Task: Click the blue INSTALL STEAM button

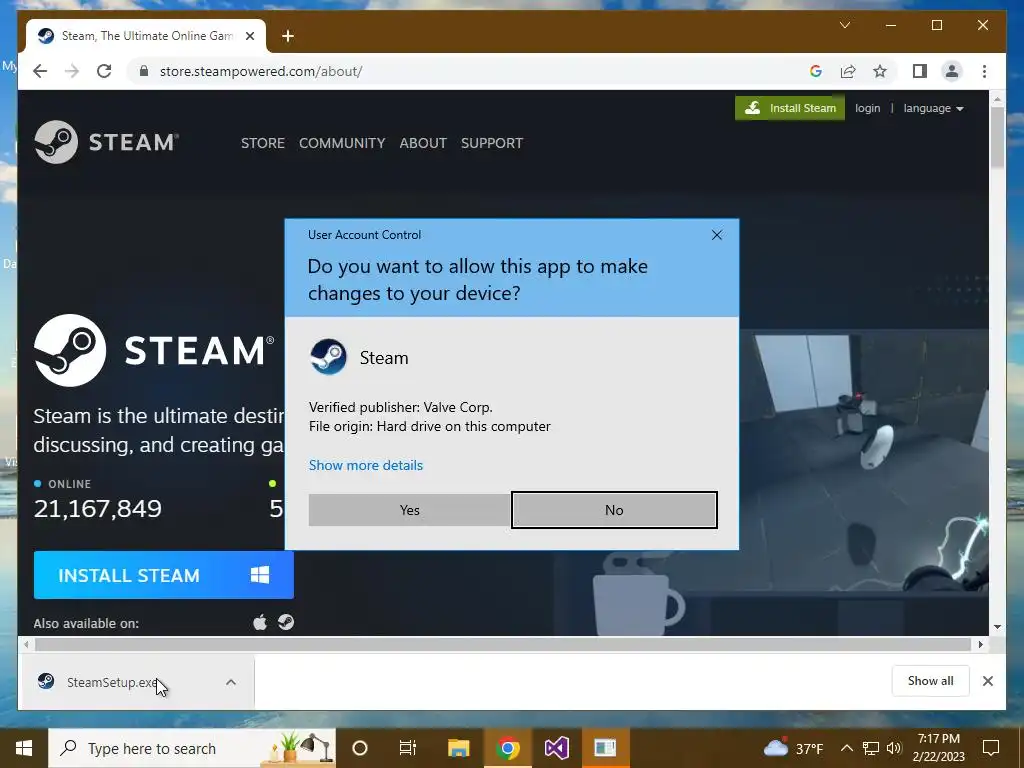Action: 163,575
